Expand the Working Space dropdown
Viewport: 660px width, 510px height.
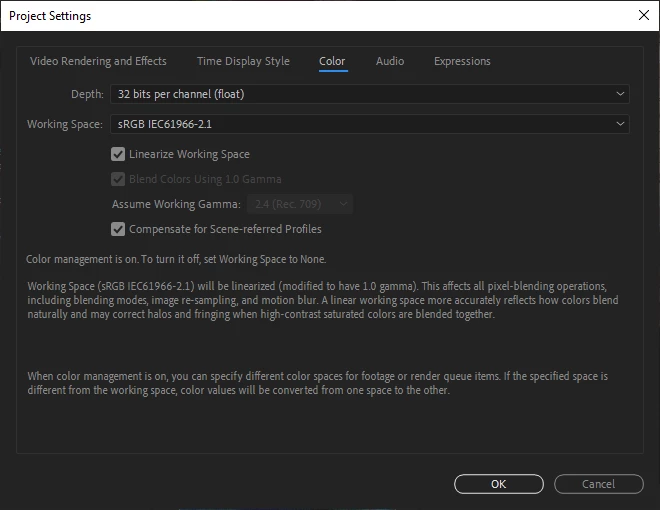tap(370, 124)
